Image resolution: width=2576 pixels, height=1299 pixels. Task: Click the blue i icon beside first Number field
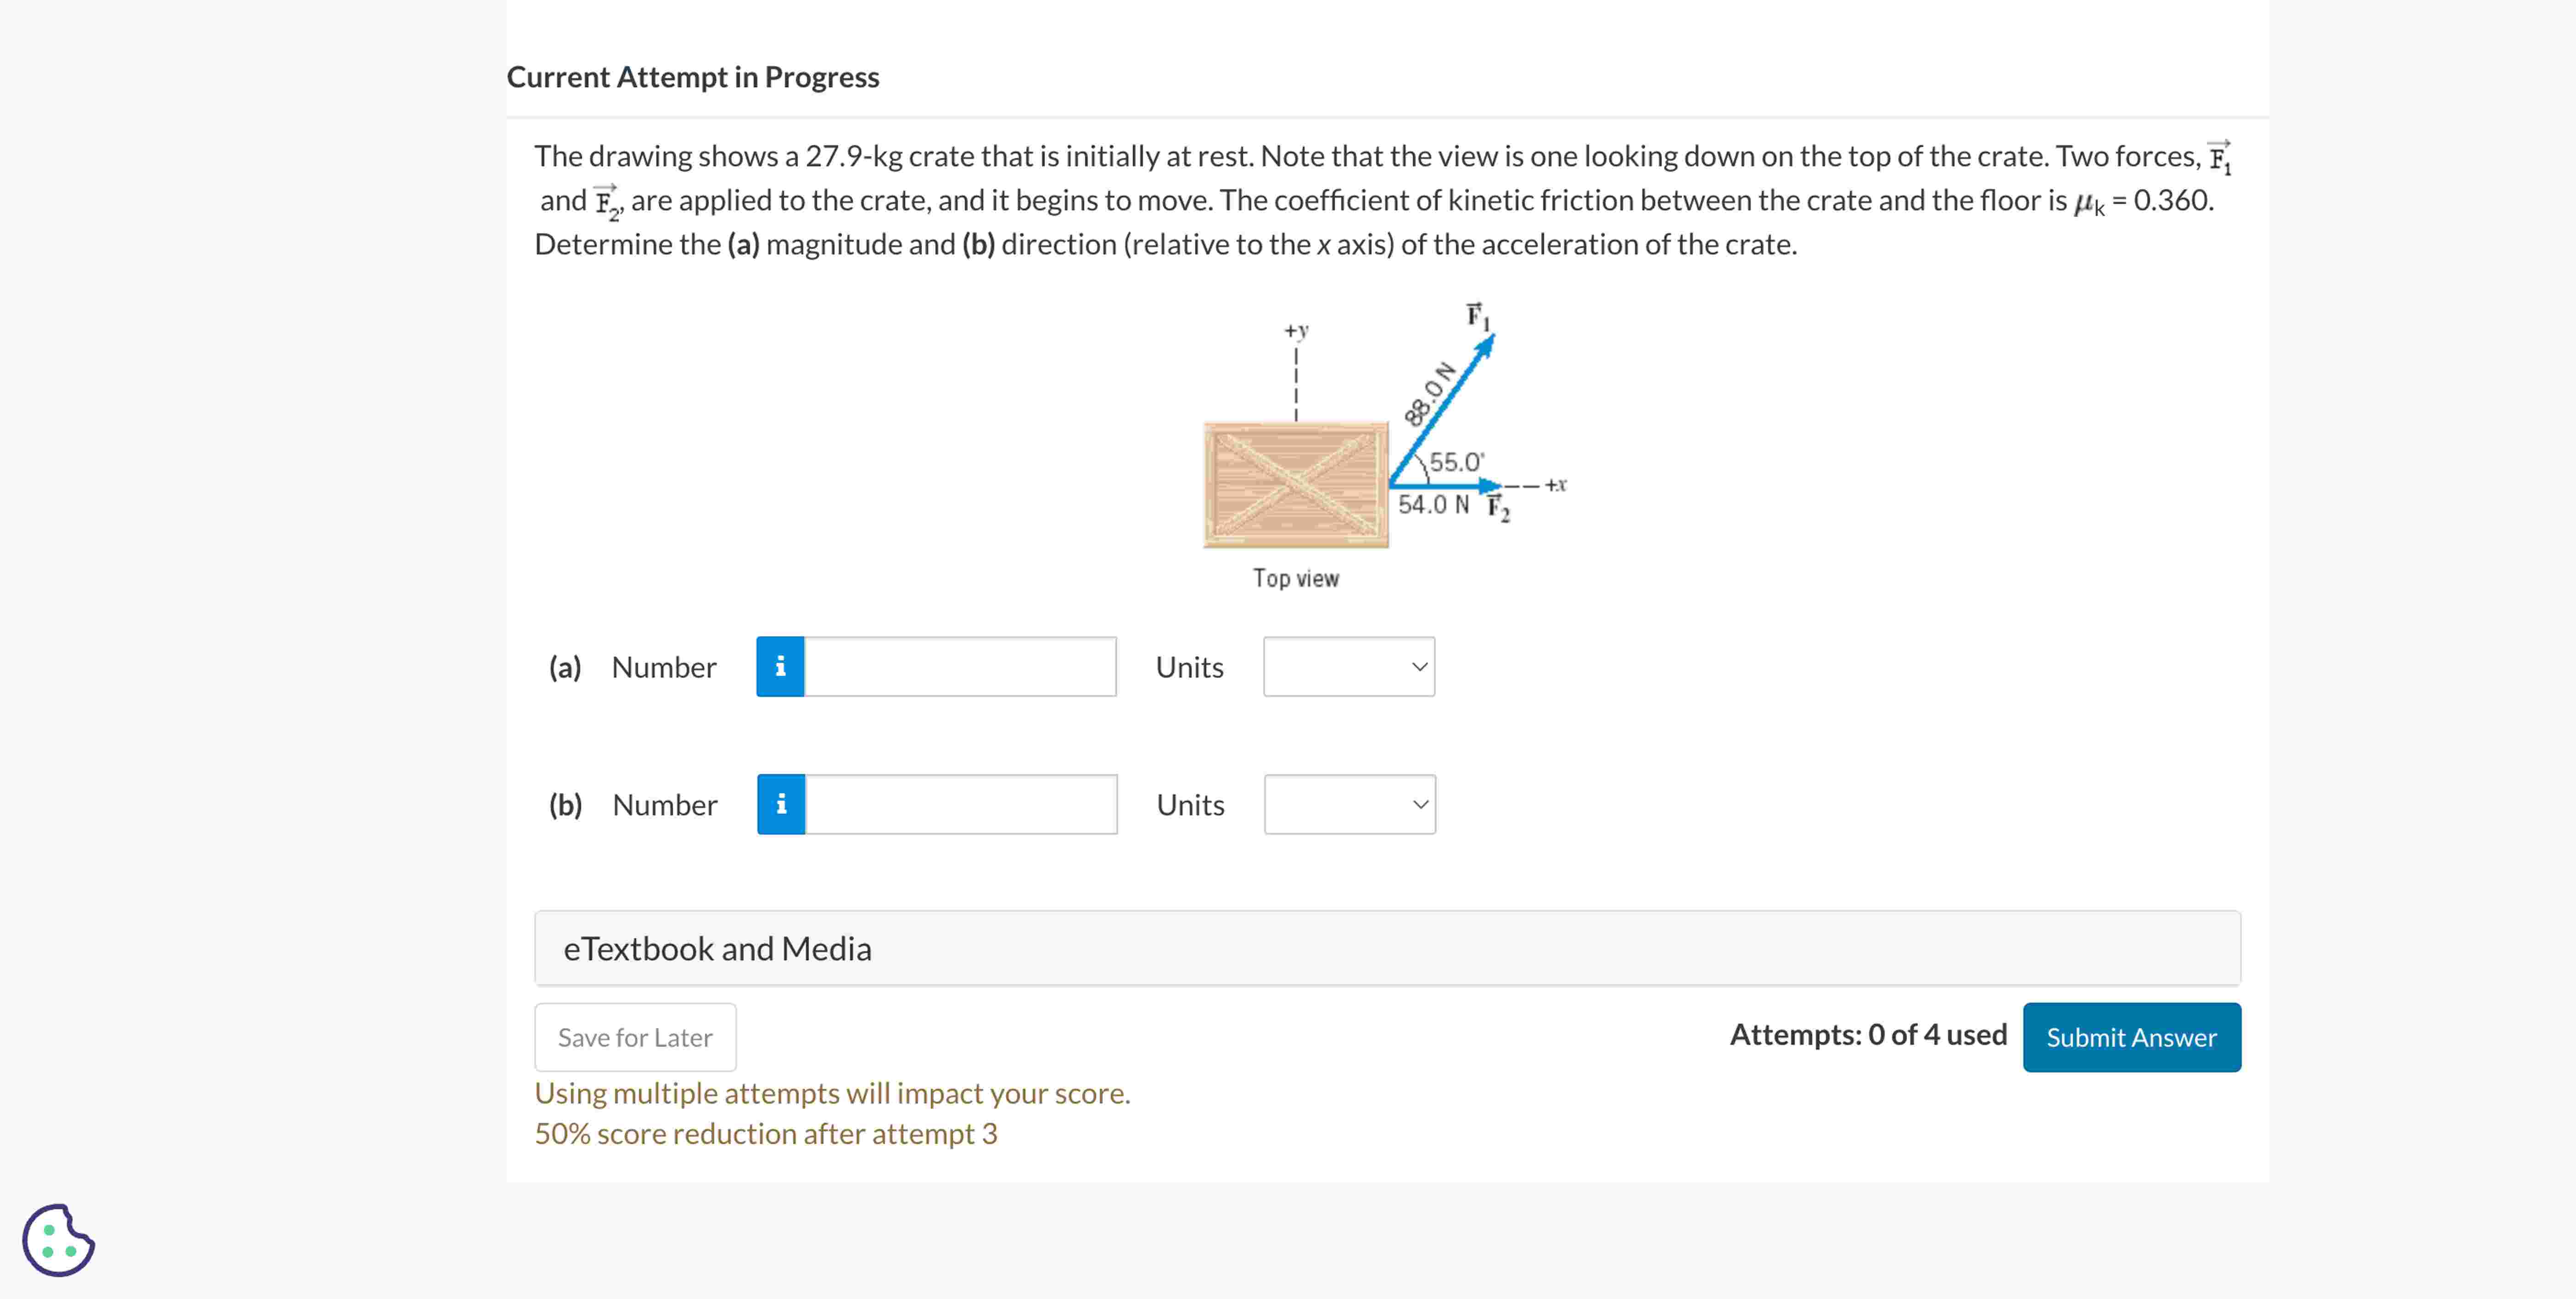(781, 666)
